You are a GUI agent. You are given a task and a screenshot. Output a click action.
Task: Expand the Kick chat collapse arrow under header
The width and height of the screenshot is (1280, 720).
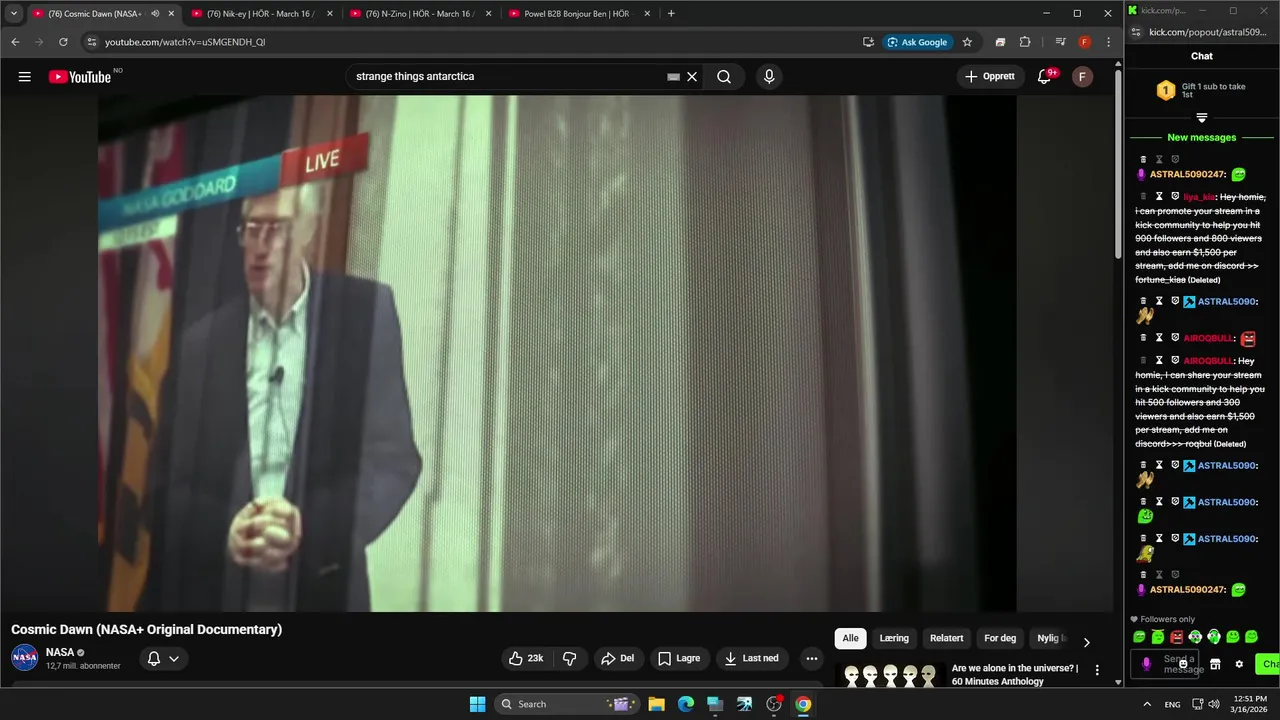pos(1202,118)
